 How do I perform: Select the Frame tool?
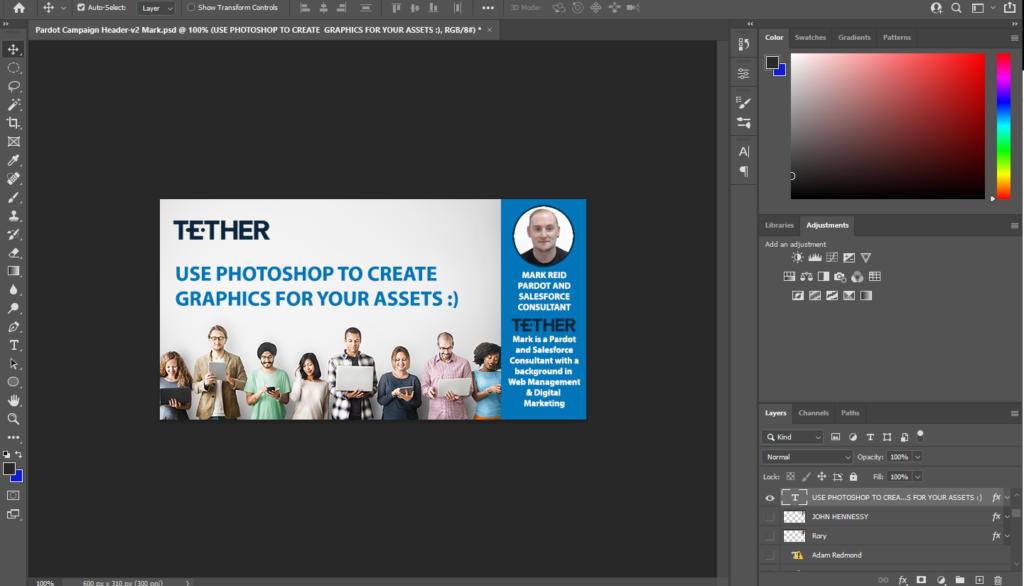(13, 141)
